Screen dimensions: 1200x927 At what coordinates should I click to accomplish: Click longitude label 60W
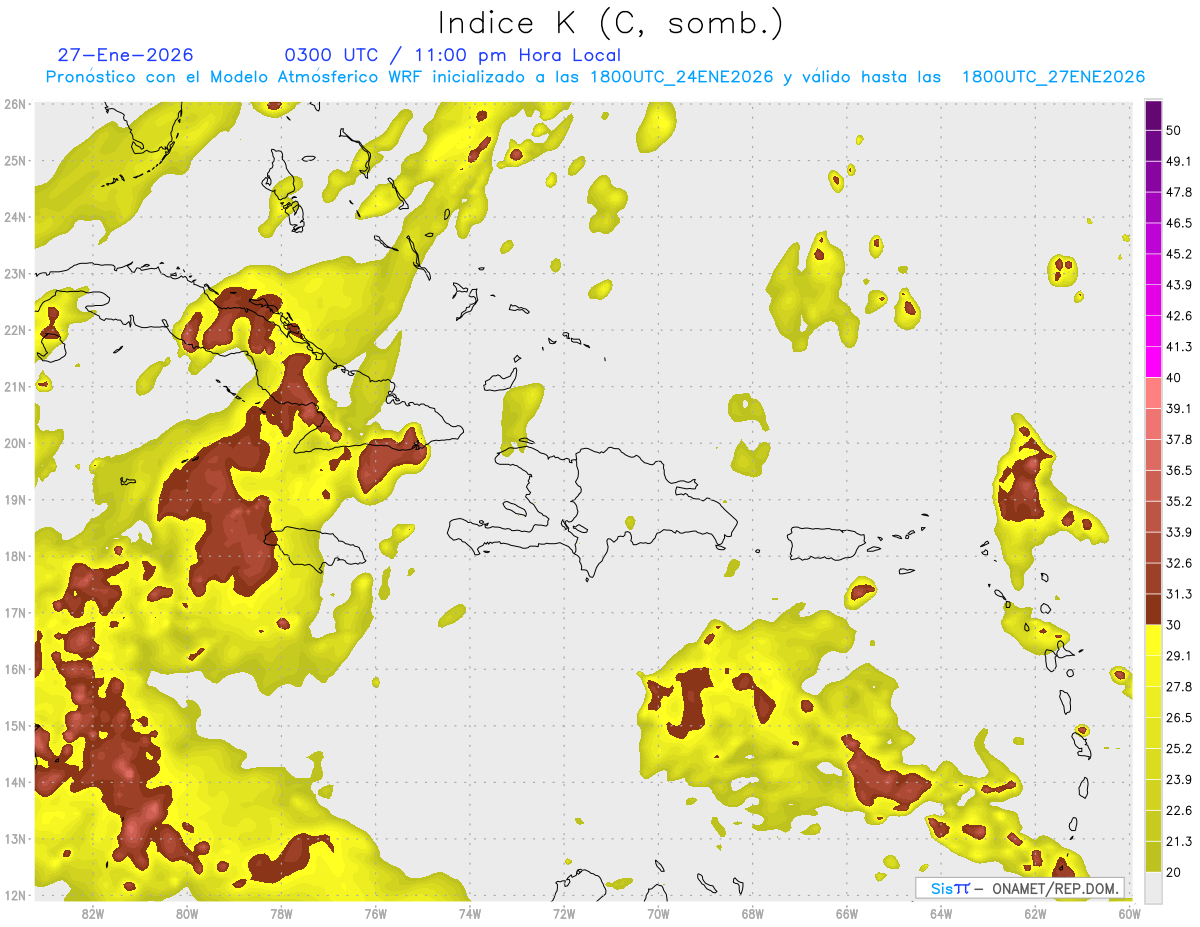pyautogui.click(x=1129, y=913)
